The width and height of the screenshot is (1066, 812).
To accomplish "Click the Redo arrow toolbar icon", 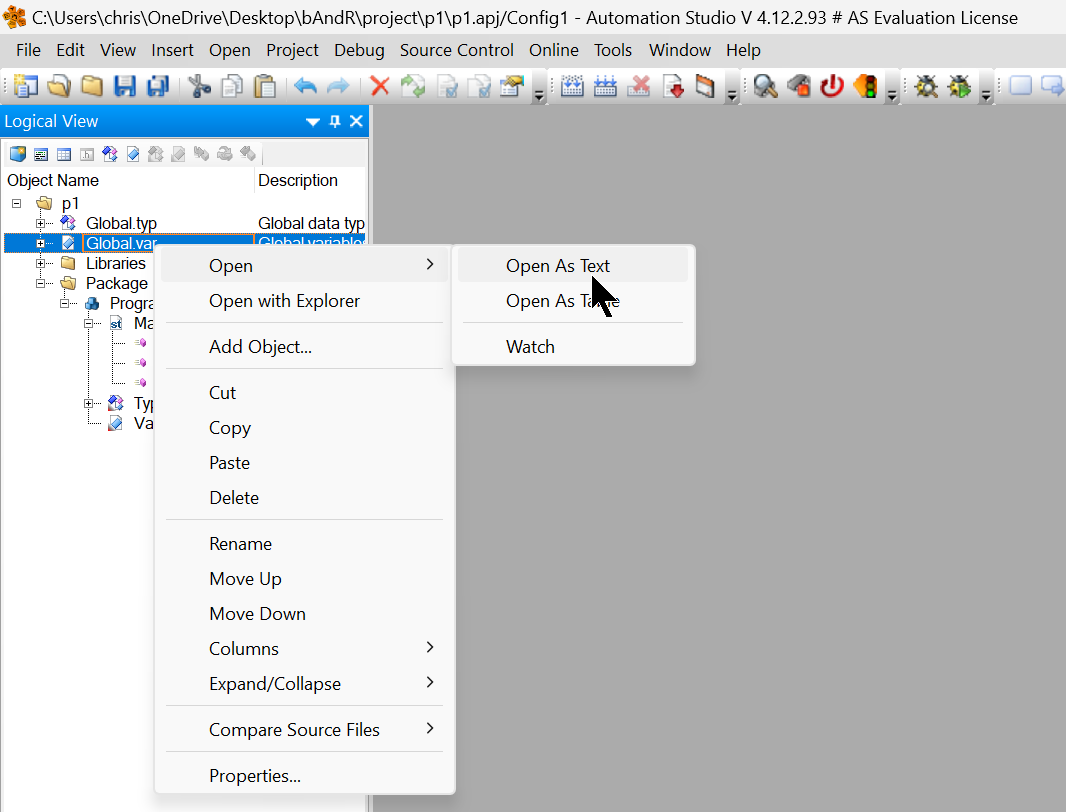I will tap(338, 86).
